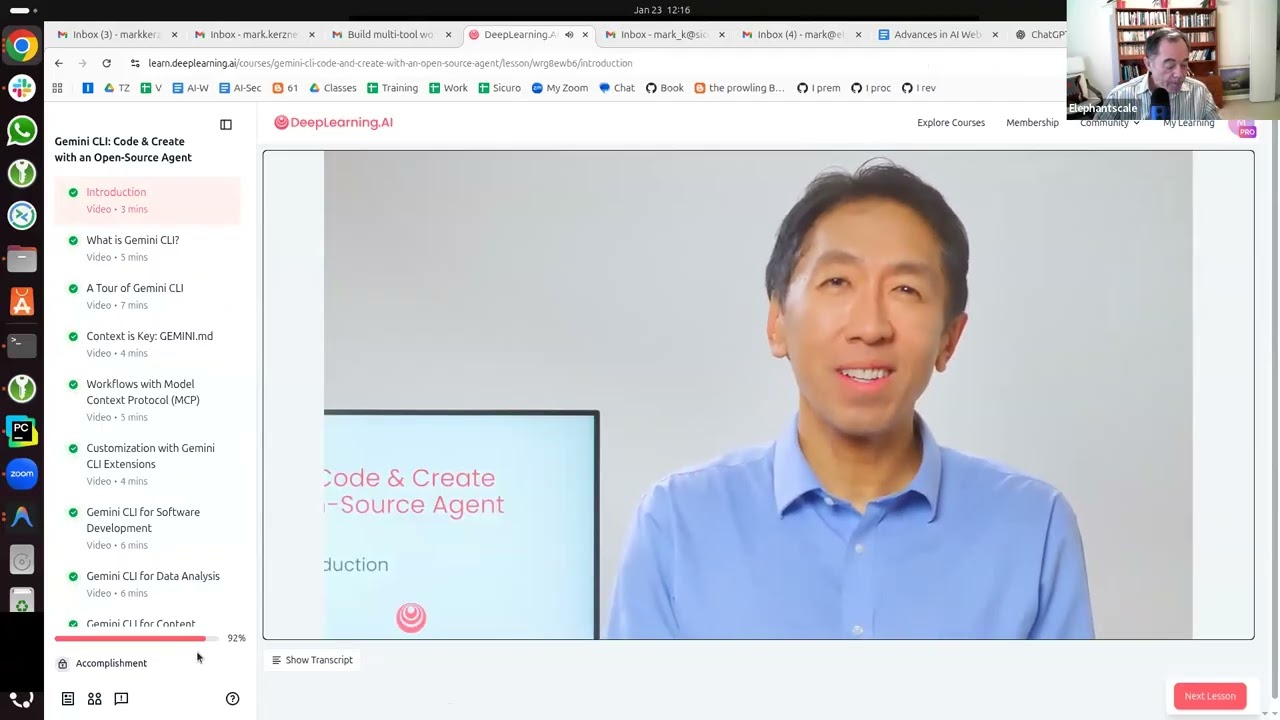This screenshot has height=720, width=1280.
Task: Click the browser reload button
Action: [x=106, y=63]
